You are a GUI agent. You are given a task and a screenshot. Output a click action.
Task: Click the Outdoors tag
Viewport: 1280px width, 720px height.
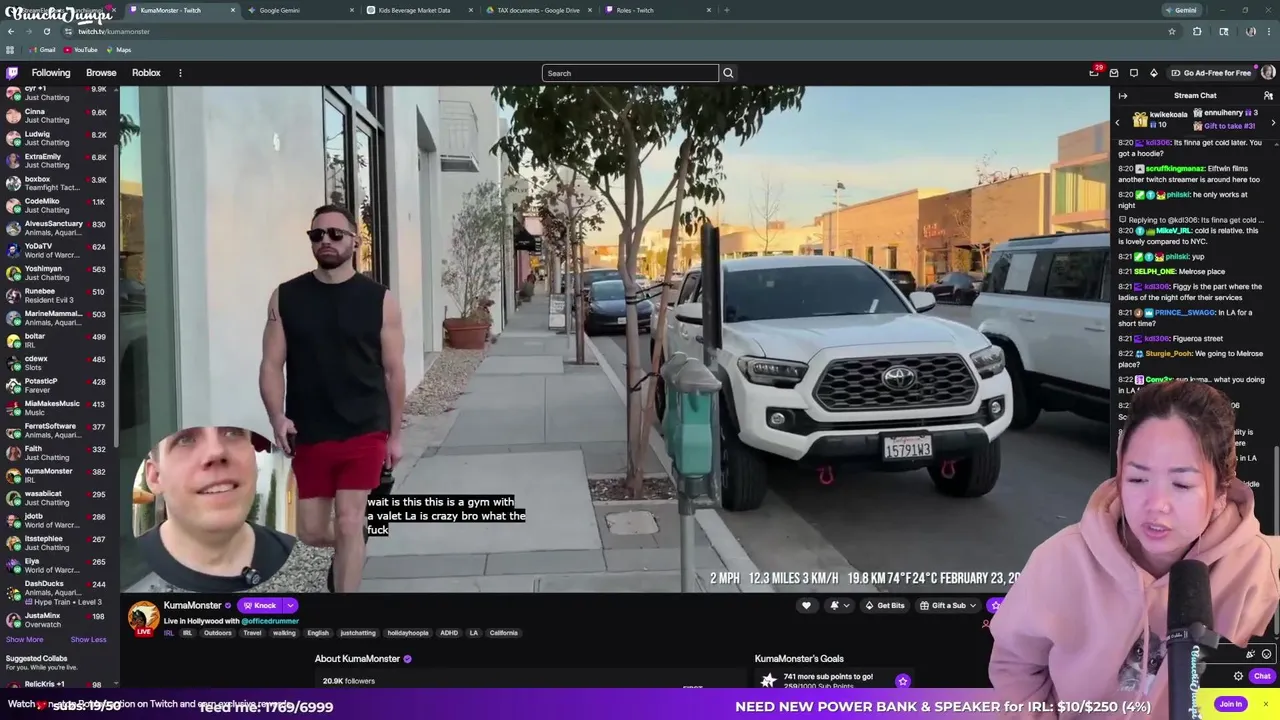pos(218,633)
